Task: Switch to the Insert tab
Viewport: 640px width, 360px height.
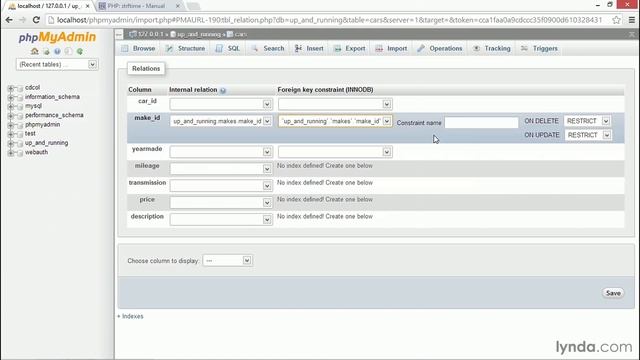Action: tap(309, 49)
